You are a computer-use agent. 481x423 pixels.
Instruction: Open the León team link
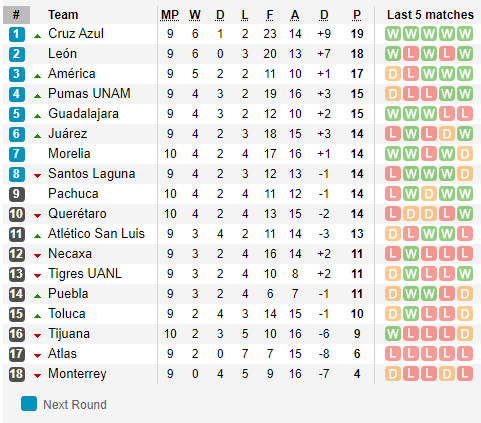[x=62, y=54]
